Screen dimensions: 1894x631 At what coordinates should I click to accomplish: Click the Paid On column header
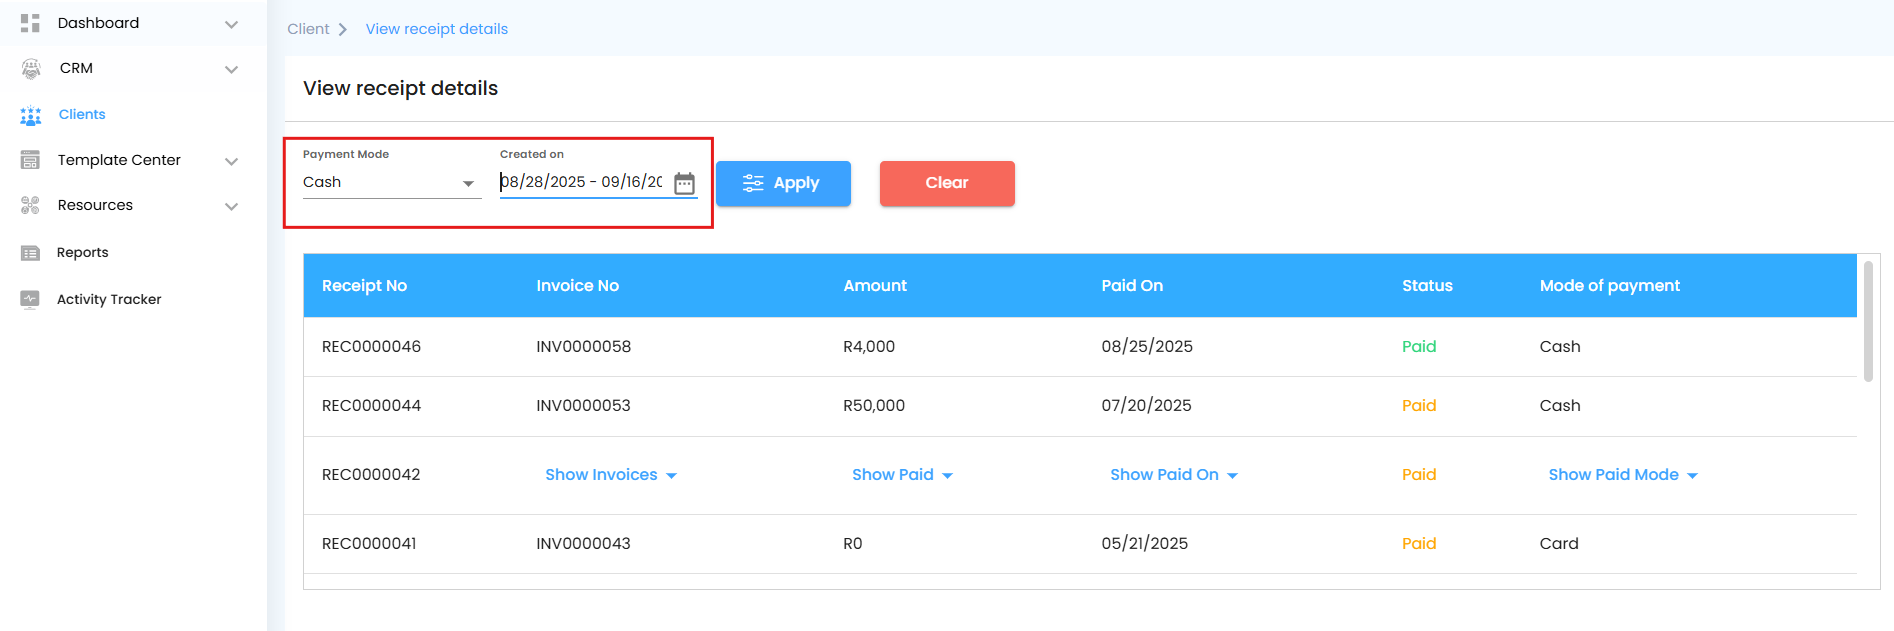(1132, 285)
